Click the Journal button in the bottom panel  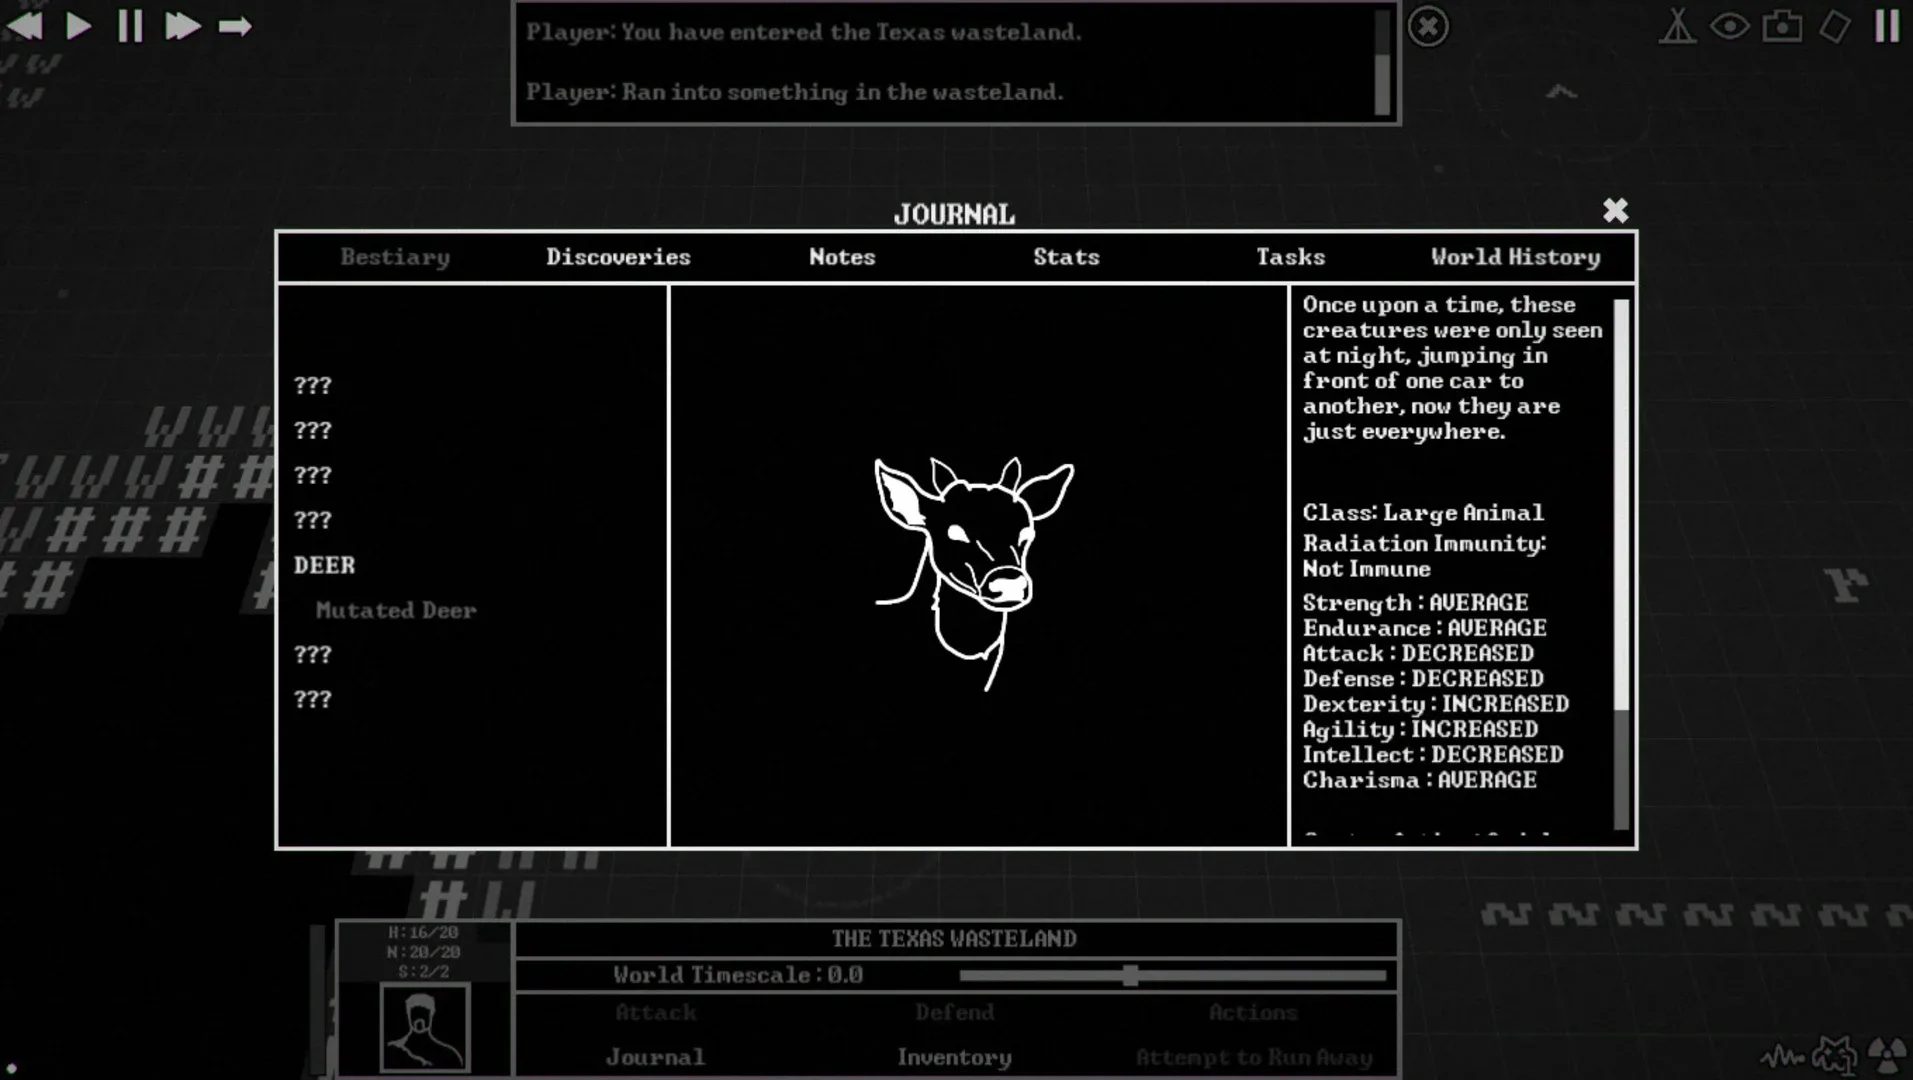pos(655,1057)
